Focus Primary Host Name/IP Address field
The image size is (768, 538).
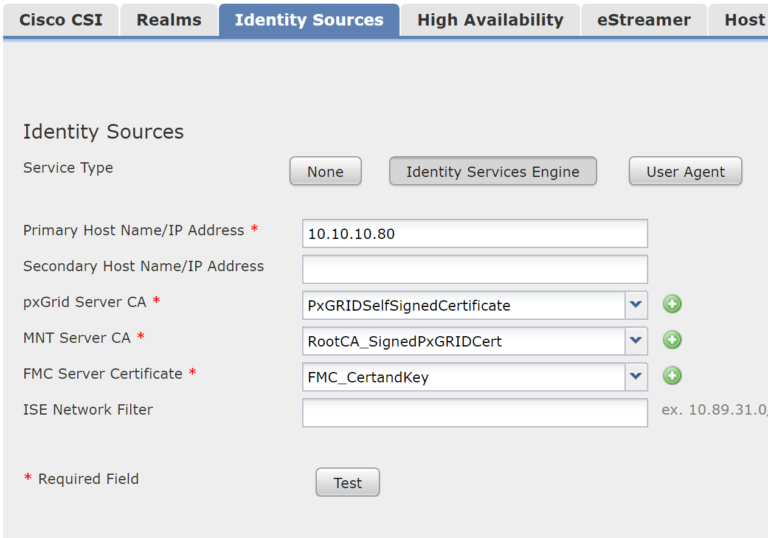[x=475, y=233]
